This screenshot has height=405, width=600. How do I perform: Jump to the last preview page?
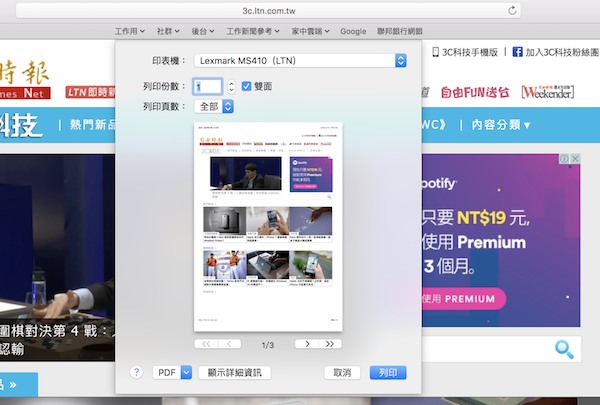(x=331, y=344)
